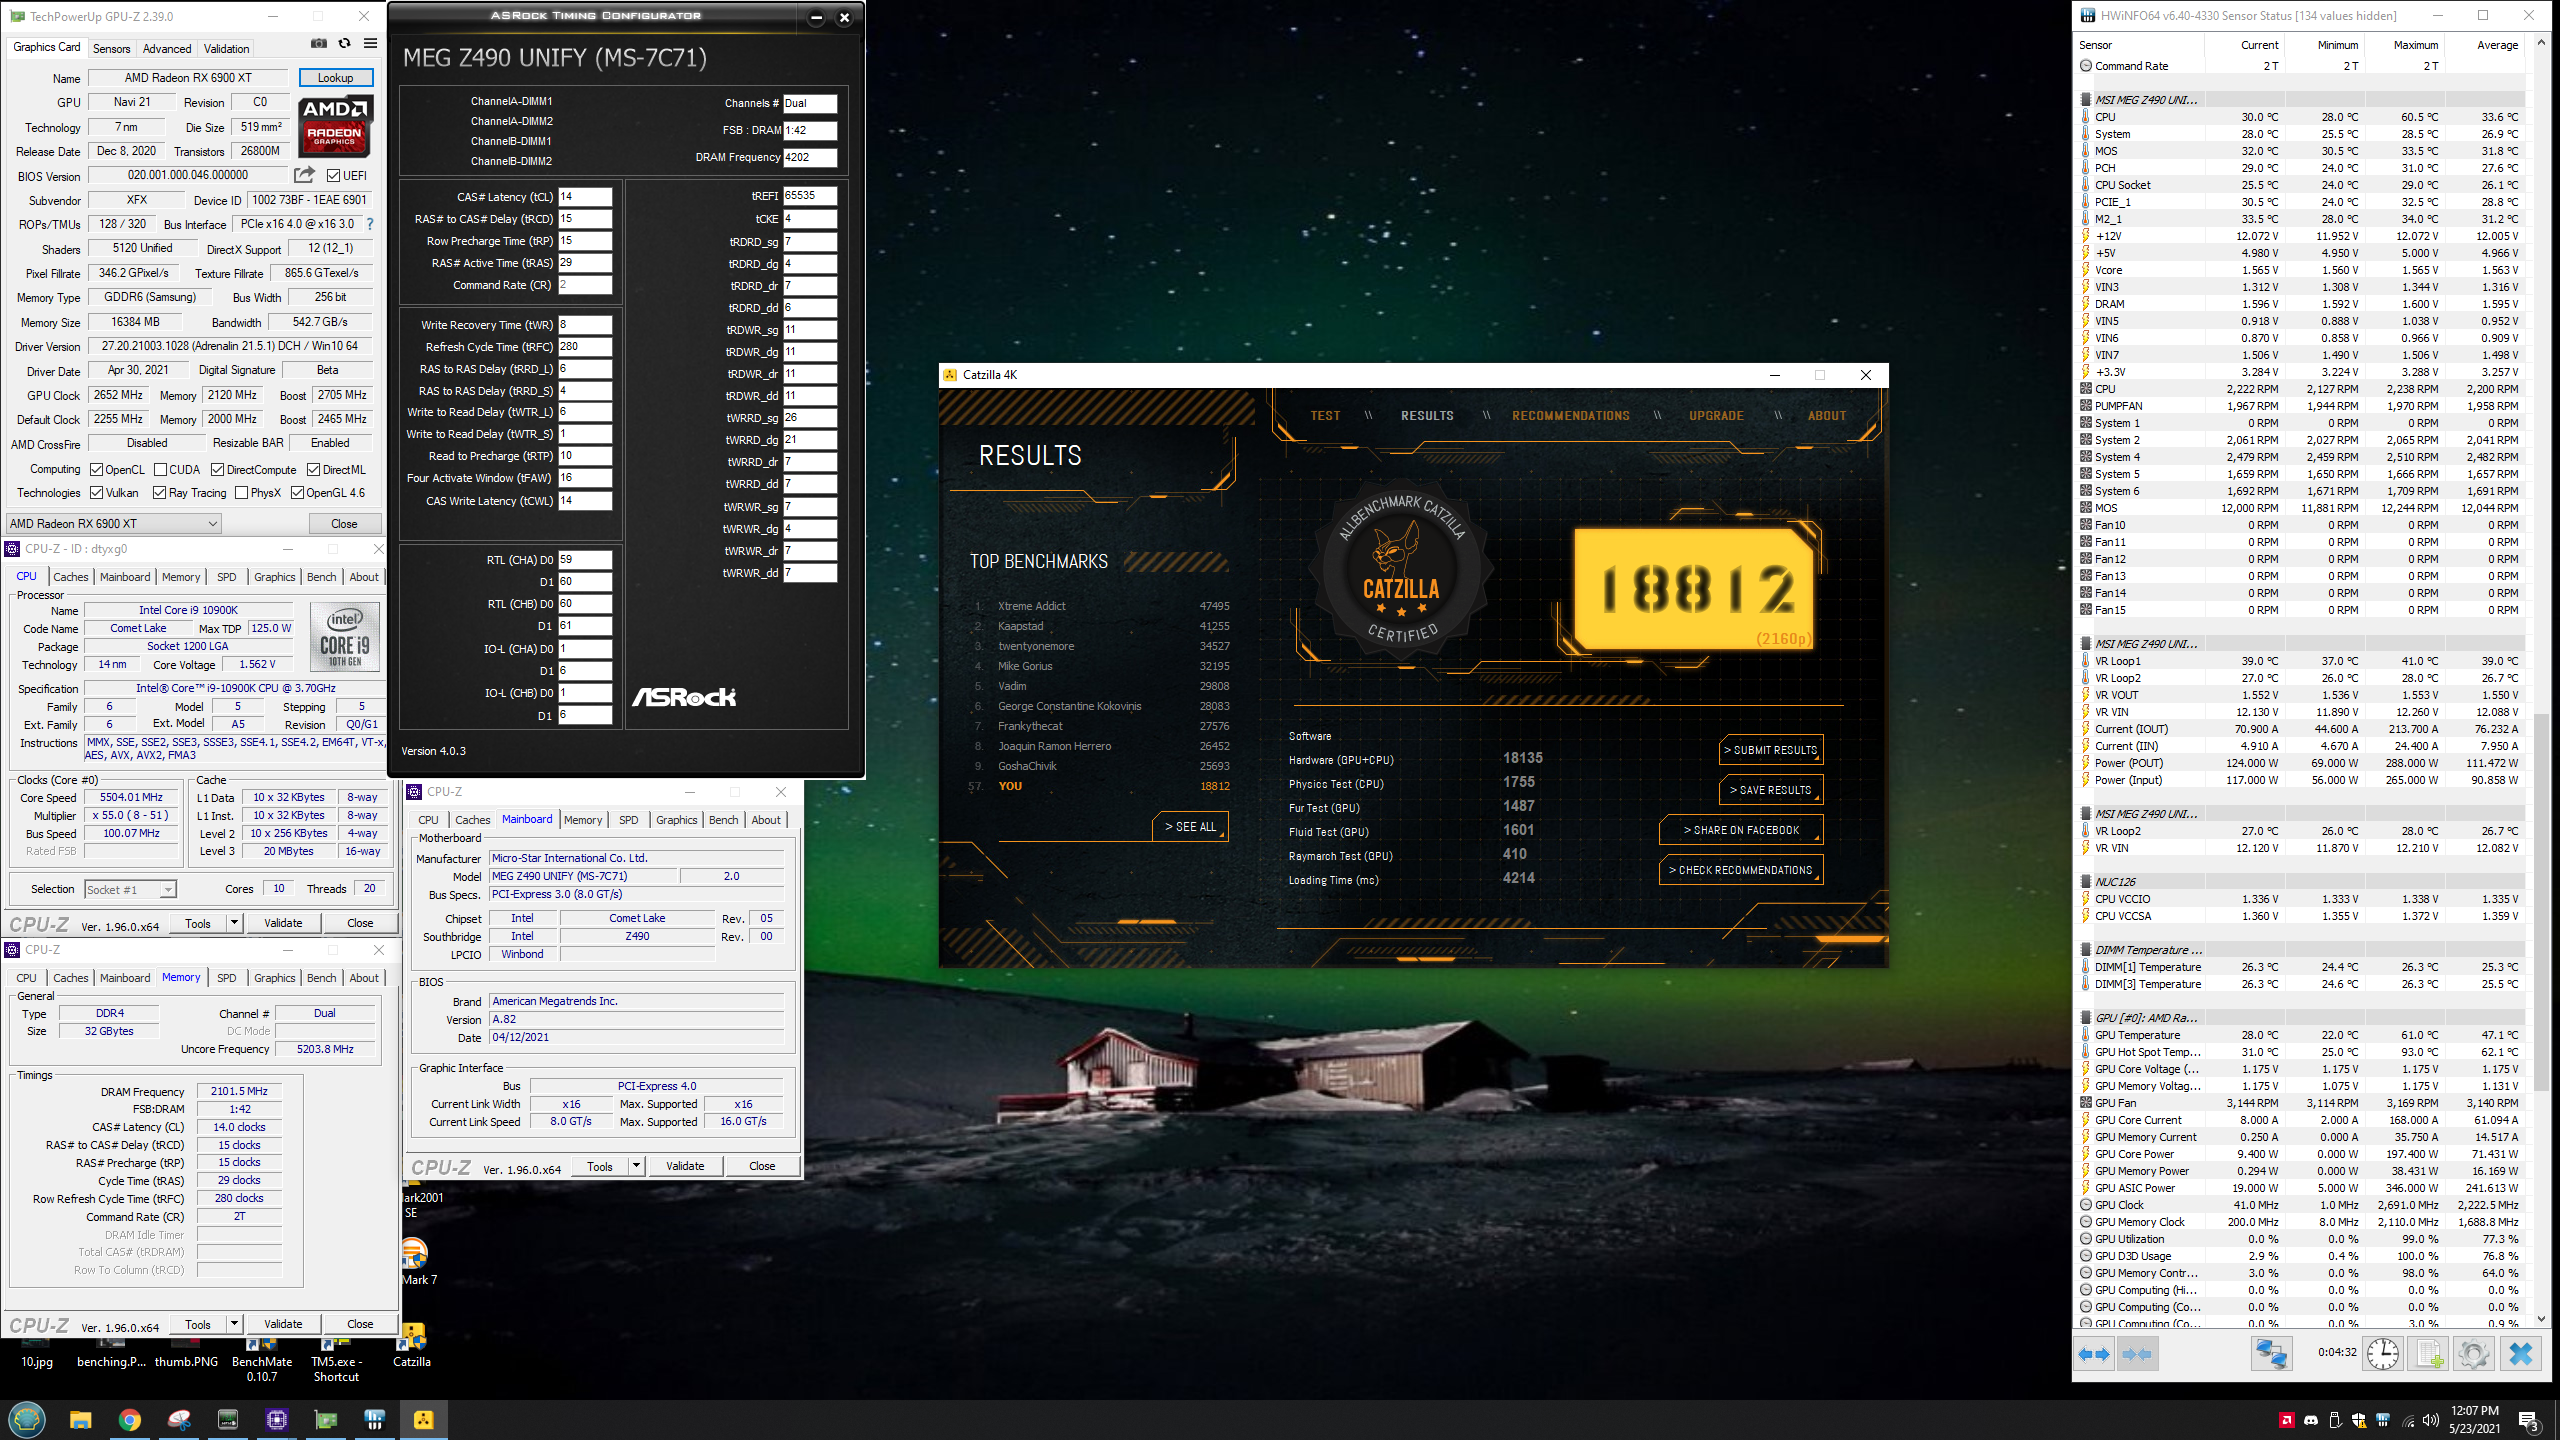Click HWiNFO expand columns arrows icon

tap(2094, 1354)
